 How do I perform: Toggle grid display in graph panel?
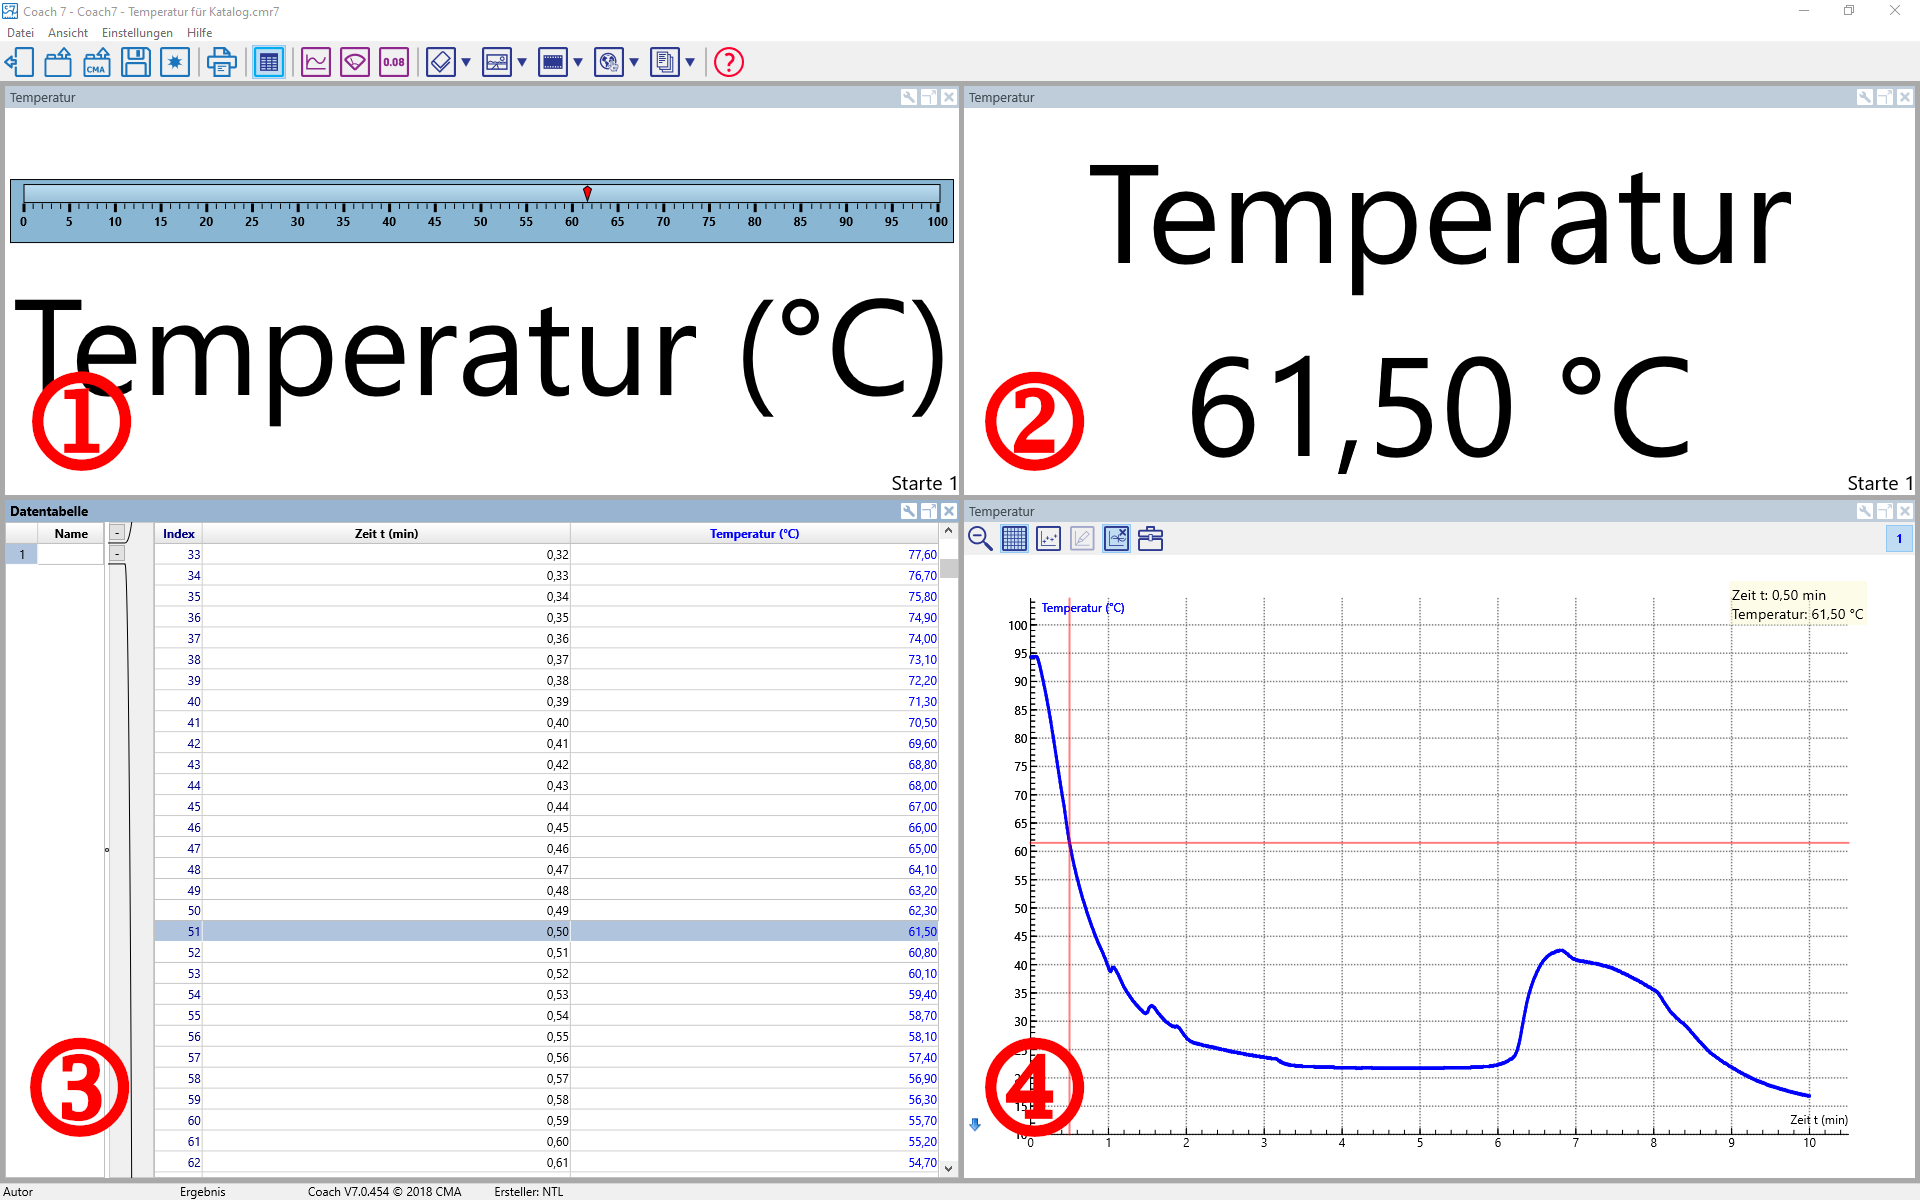(x=1014, y=539)
